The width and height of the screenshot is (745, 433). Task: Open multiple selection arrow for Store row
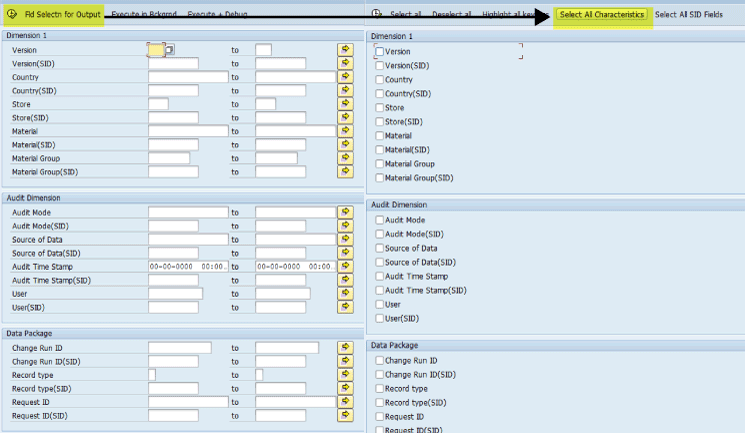[345, 104]
